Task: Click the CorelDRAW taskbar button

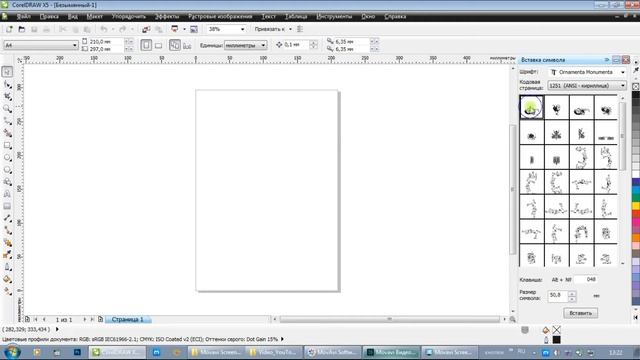Action: [118, 352]
